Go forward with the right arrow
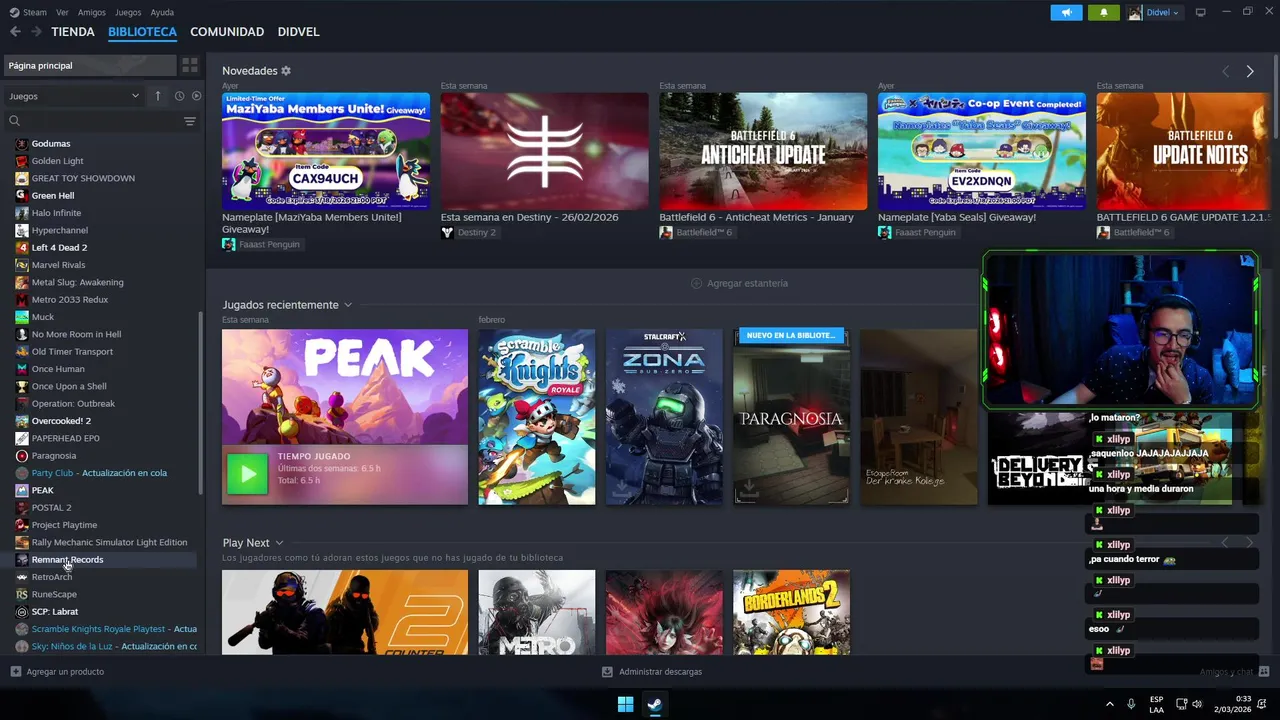 pos(36,32)
